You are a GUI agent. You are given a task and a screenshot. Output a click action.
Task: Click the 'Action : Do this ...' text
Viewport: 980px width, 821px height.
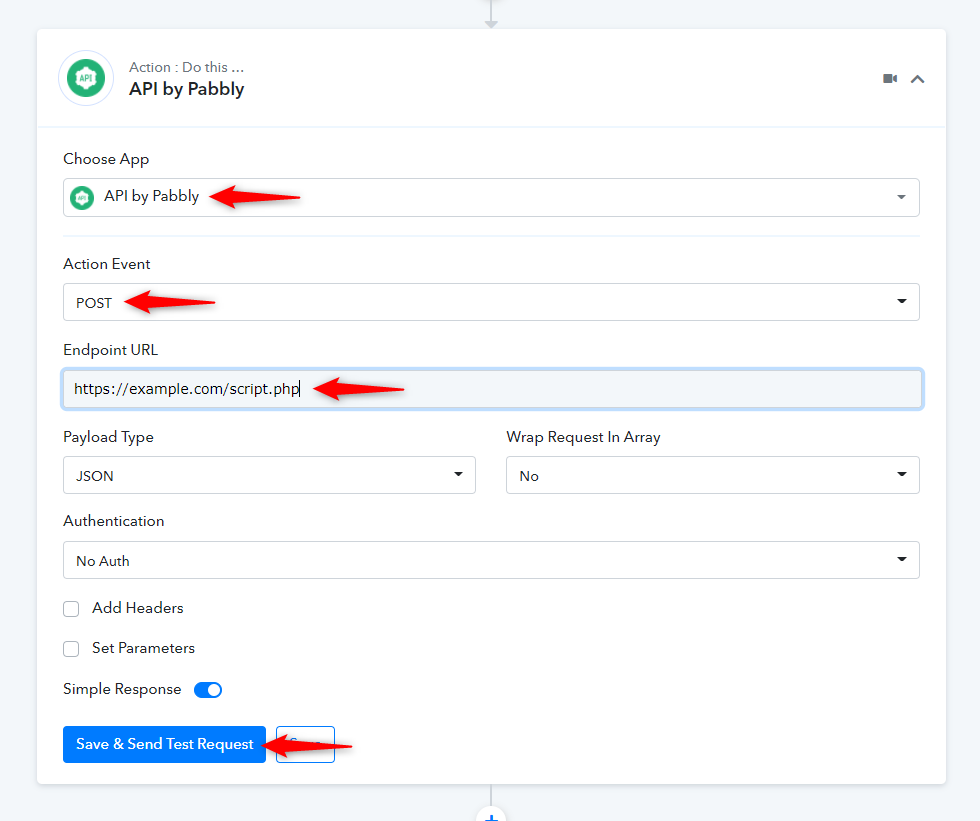(x=186, y=67)
